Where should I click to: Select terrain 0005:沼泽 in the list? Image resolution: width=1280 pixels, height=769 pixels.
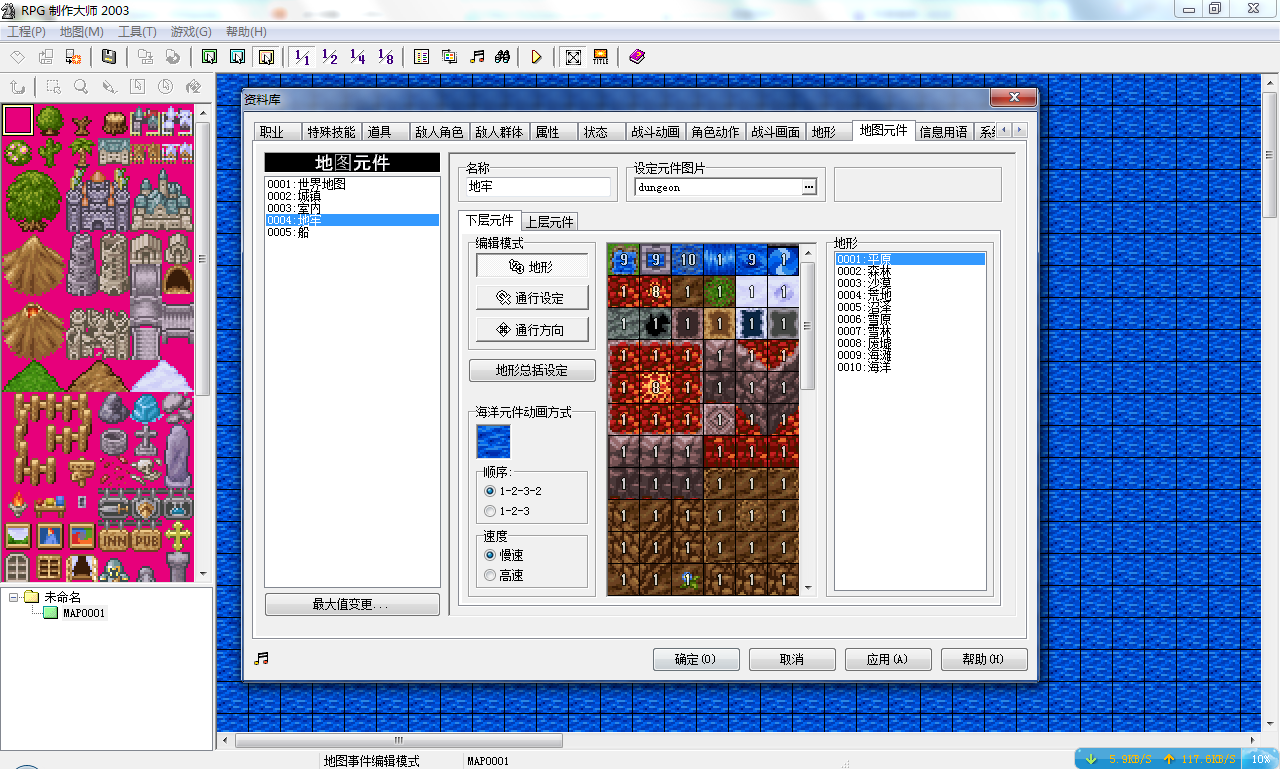[x=910, y=307]
